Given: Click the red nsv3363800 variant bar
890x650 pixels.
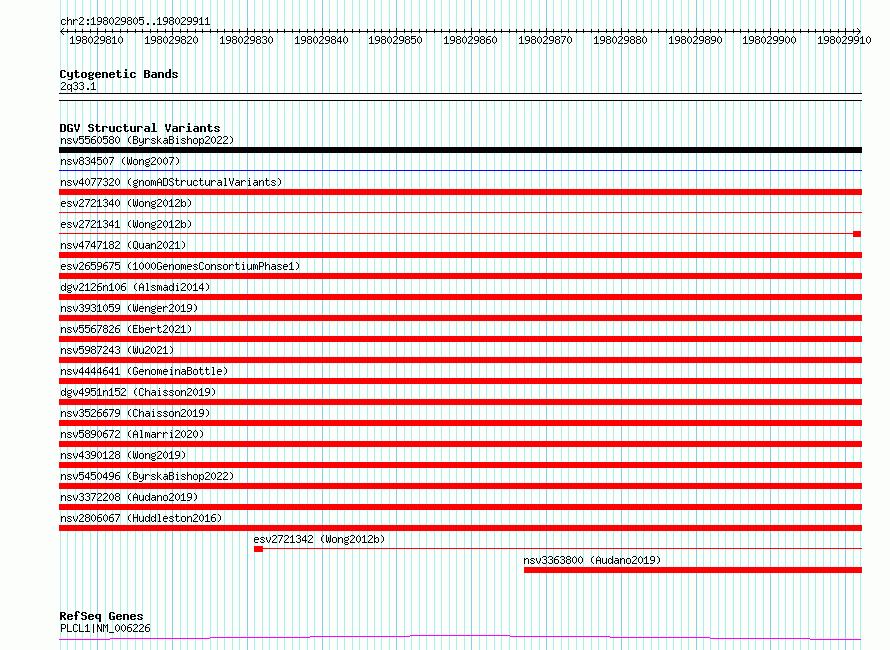Looking at the screenshot, I should [693, 570].
